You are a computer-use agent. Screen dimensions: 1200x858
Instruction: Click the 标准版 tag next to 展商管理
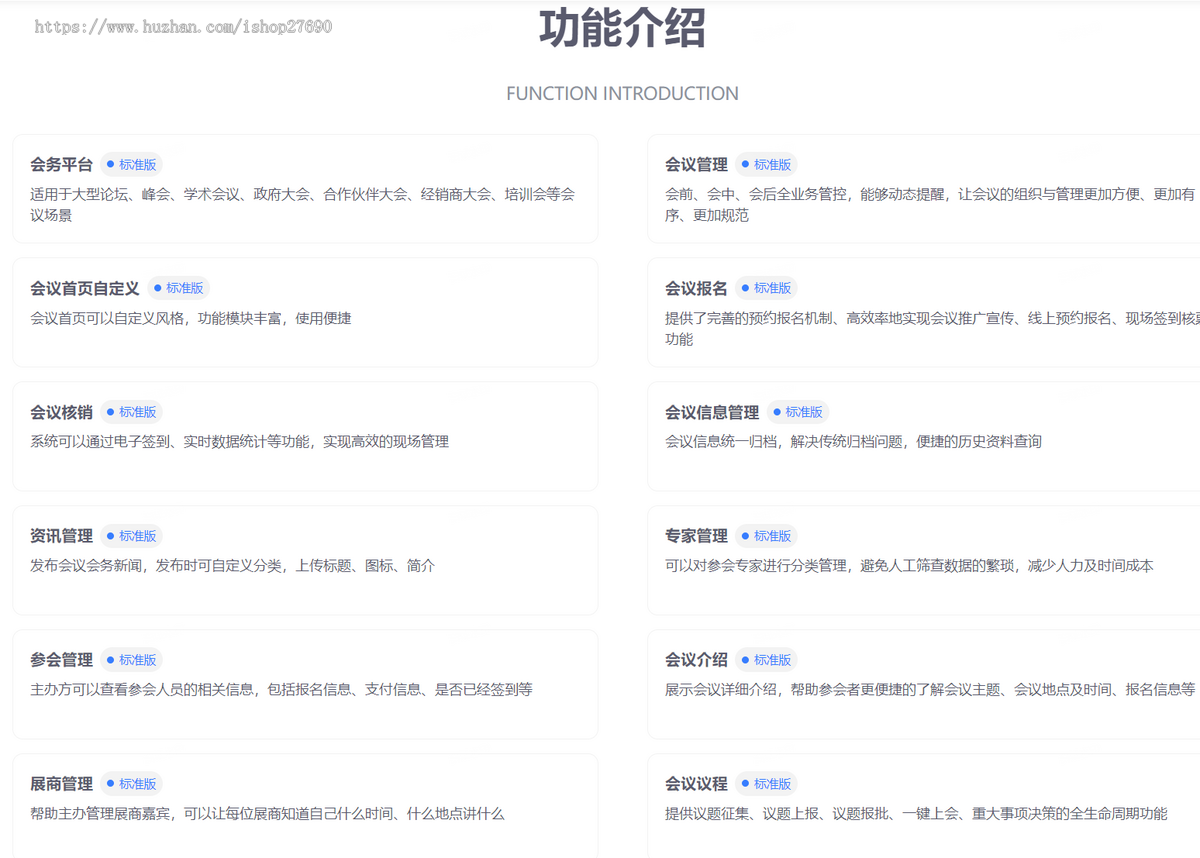(132, 784)
